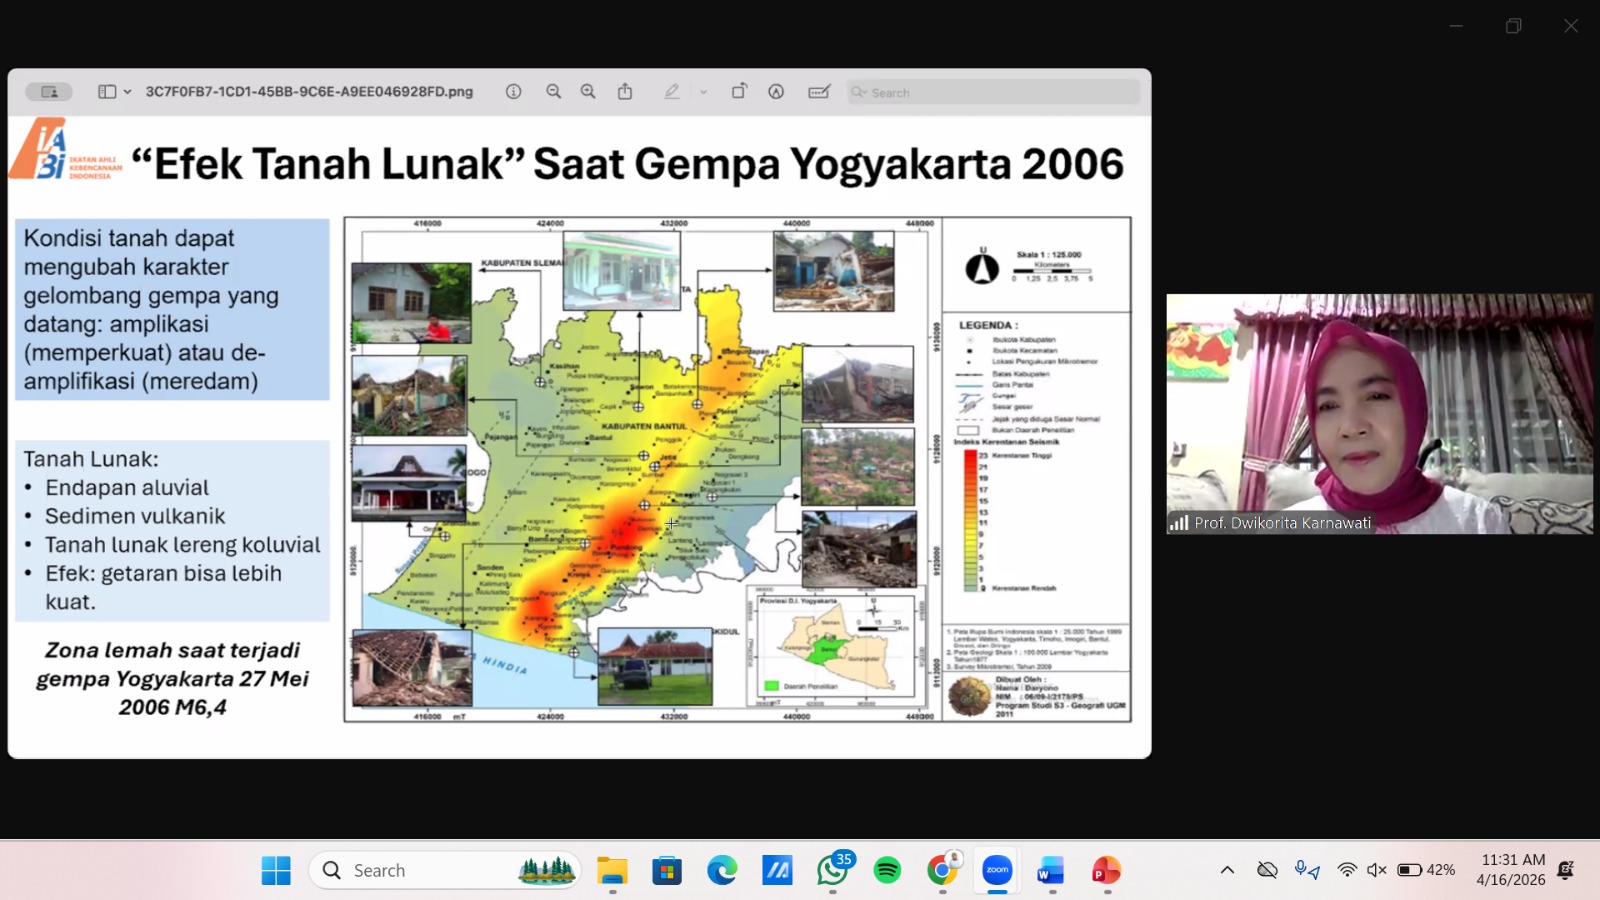Open the highlight pen dropdown arrow
Image resolution: width=1600 pixels, height=900 pixels.
pos(704,92)
